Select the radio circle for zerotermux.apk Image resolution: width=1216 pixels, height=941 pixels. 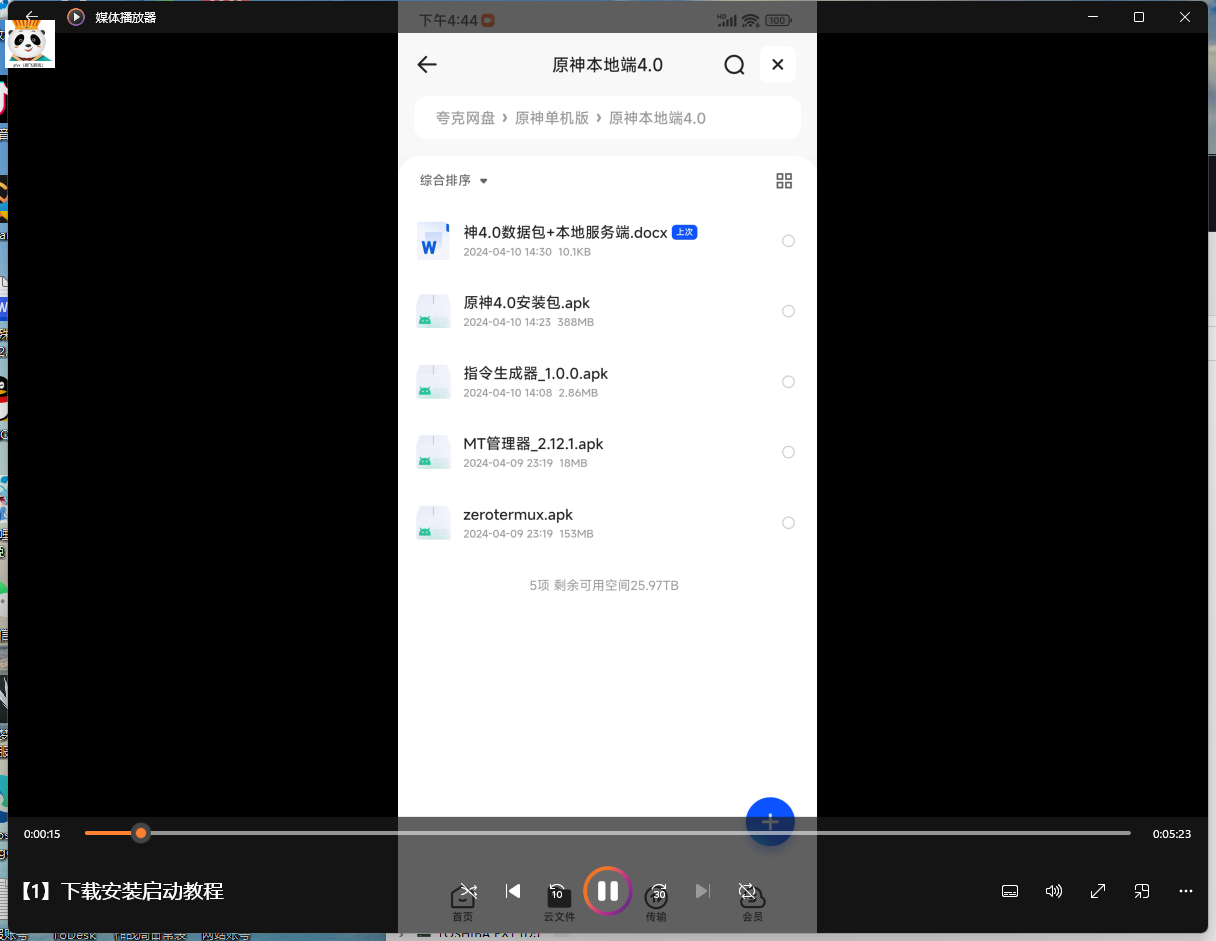point(788,523)
